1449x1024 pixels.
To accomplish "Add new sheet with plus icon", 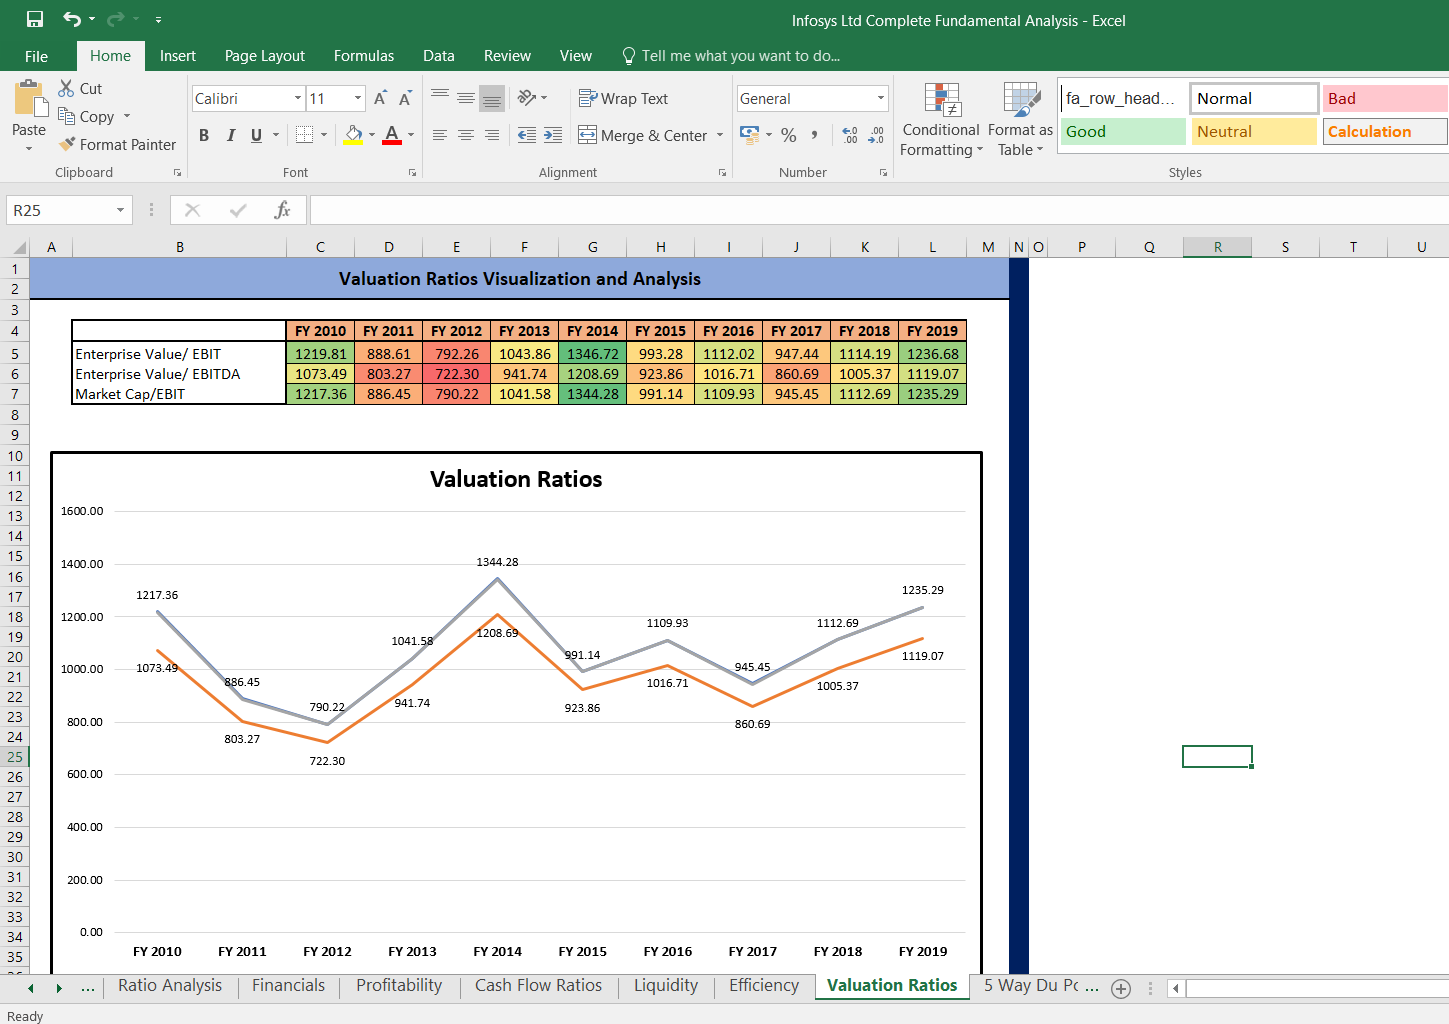I will coord(1121,989).
